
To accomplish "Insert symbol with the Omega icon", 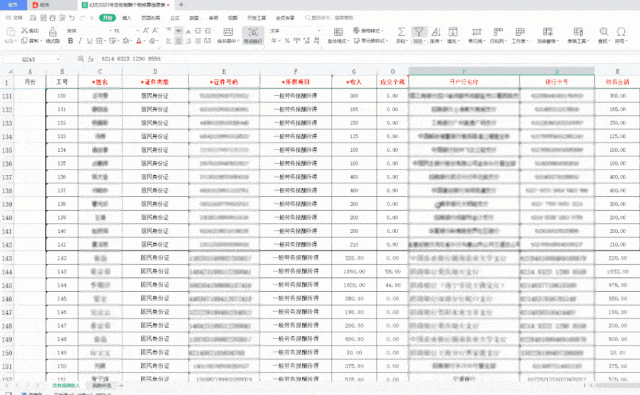I will tap(621, 32).
